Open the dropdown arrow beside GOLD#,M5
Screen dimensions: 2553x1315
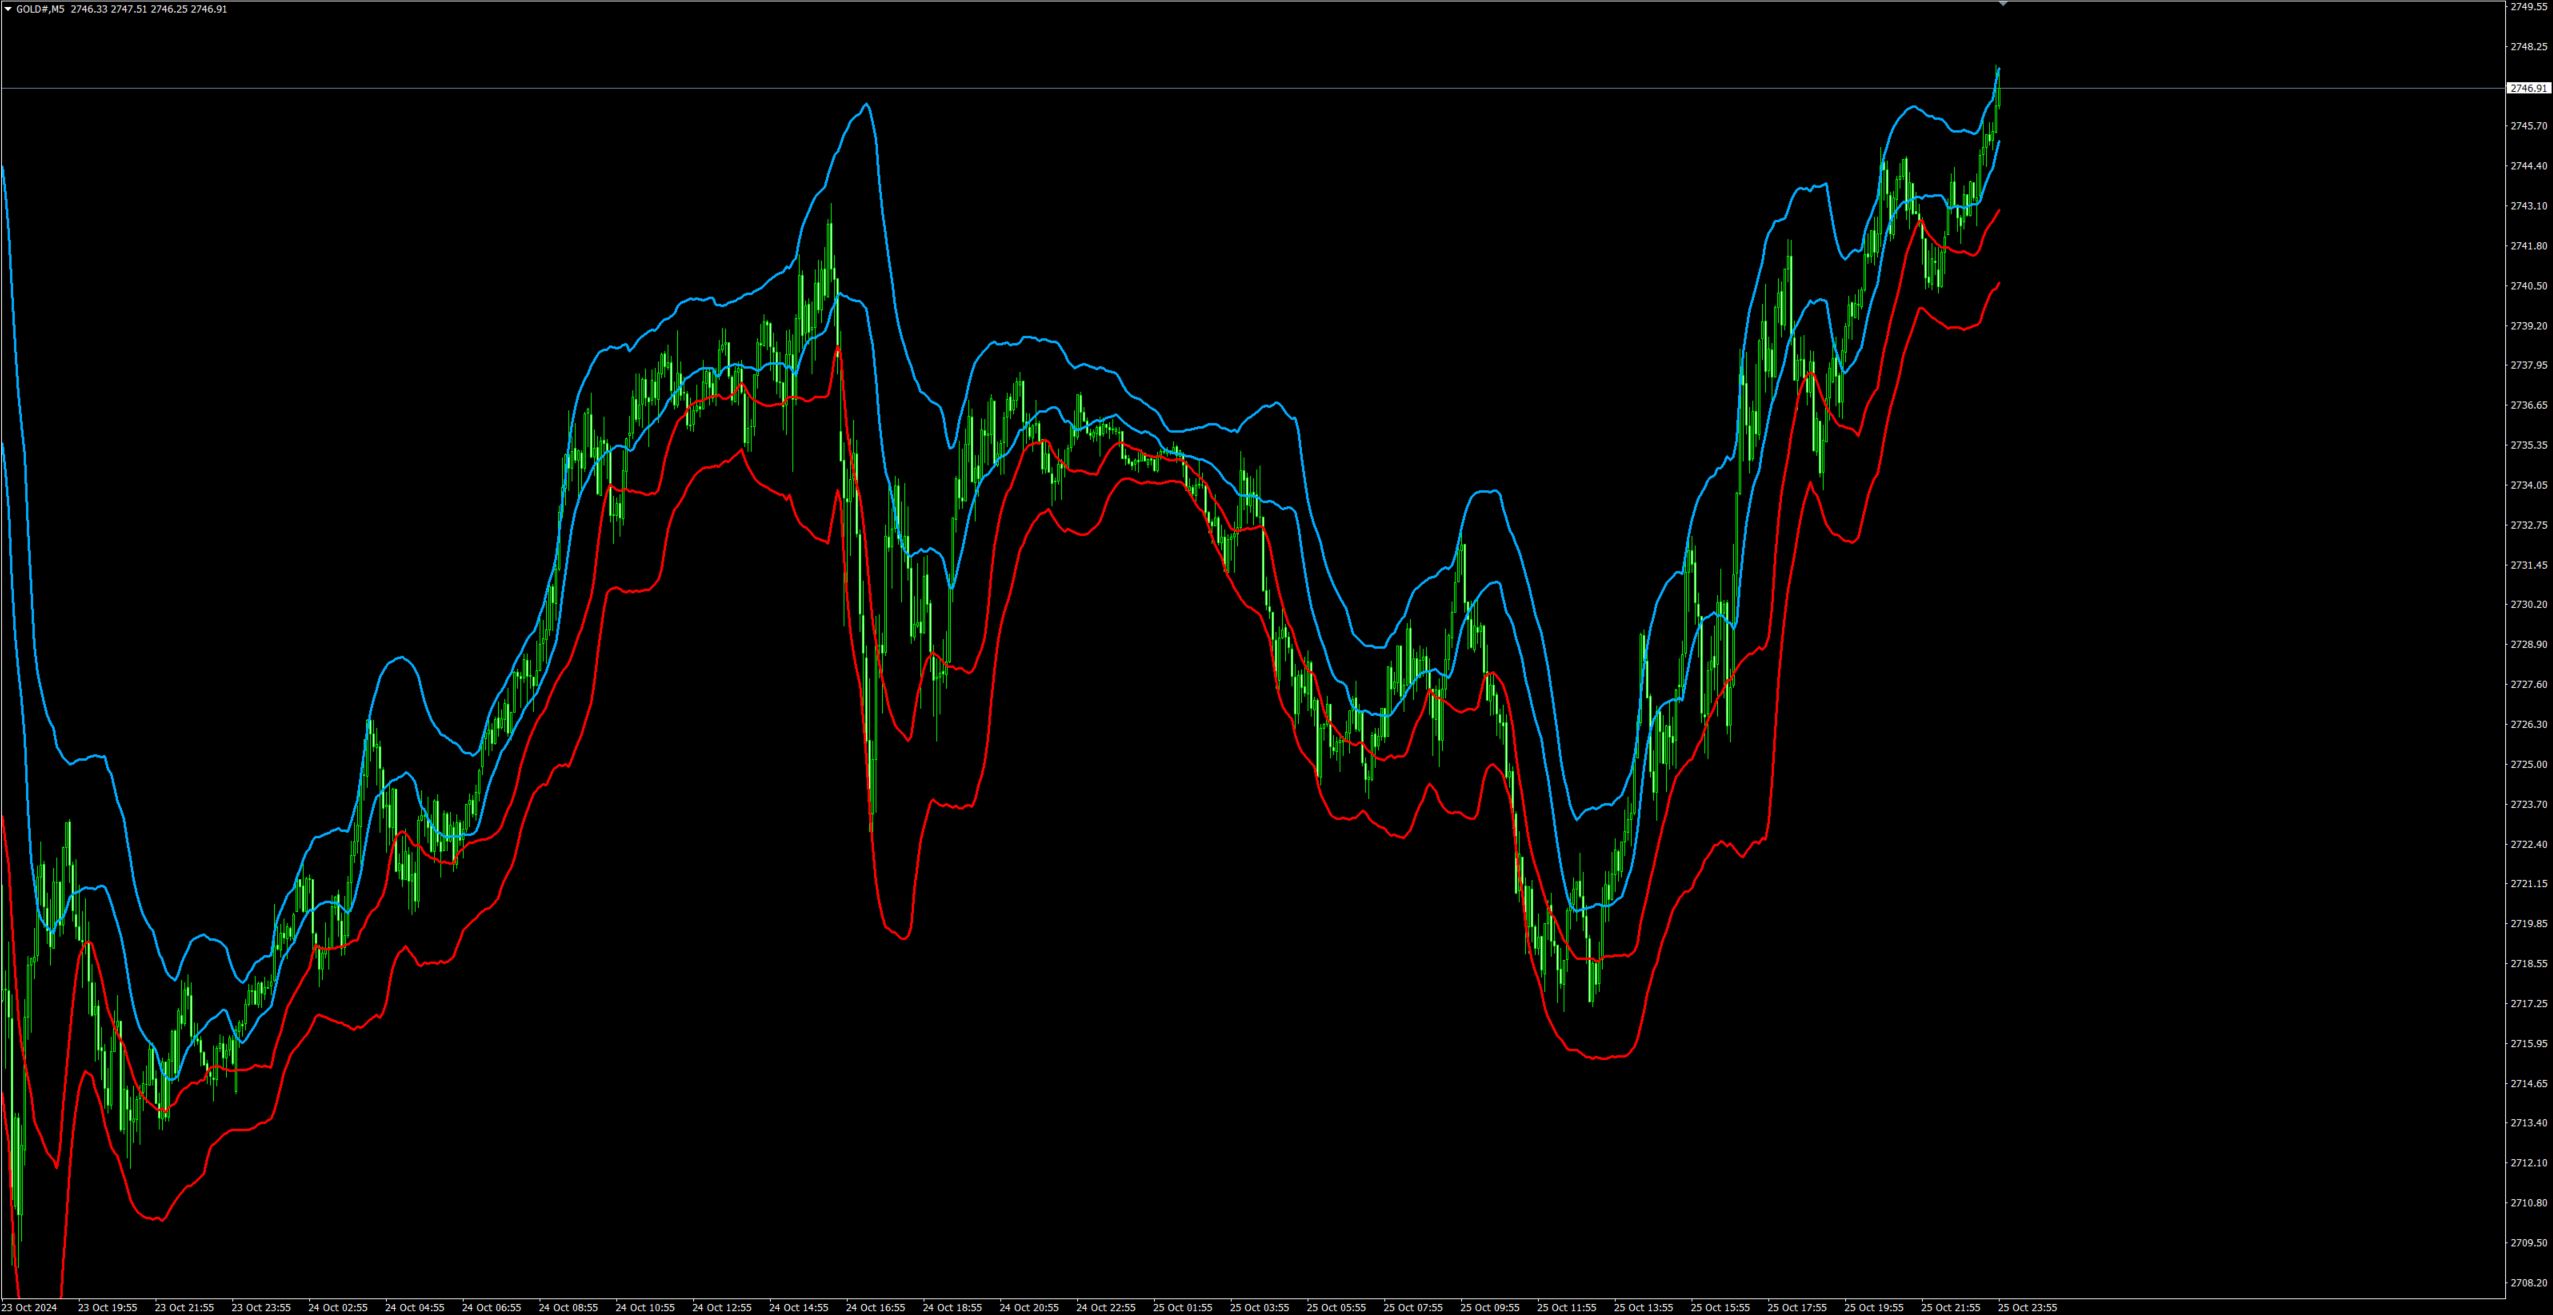[8, 9]
